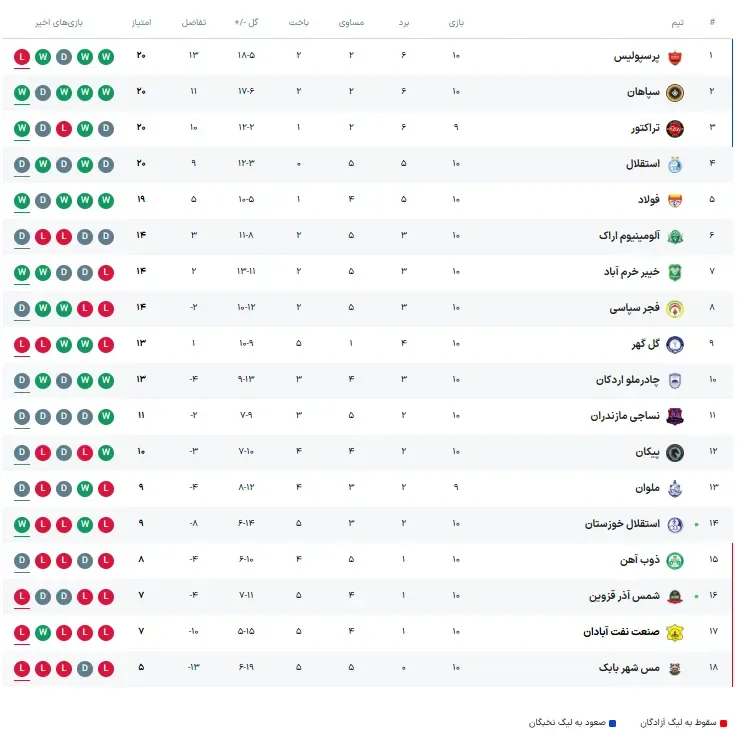Click Tractor's red L result badge
Viewport: 756px width, 755px height.
coord(64,129)
